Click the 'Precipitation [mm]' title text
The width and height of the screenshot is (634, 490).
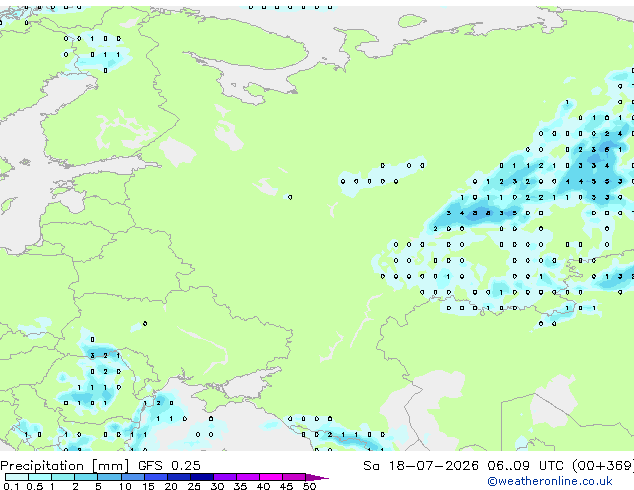(65, 466)
